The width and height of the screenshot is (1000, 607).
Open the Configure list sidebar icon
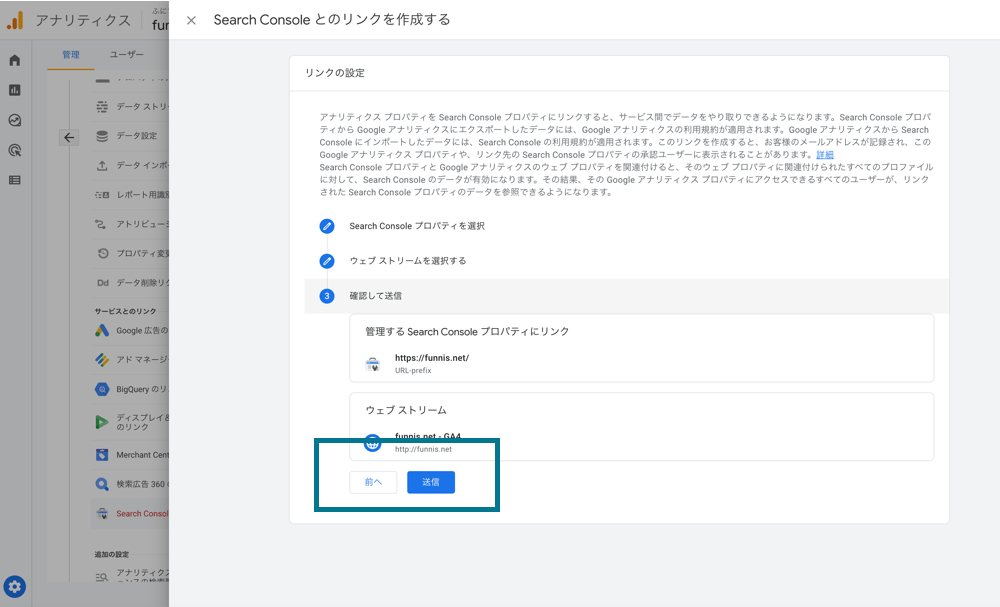click(15, 180)
